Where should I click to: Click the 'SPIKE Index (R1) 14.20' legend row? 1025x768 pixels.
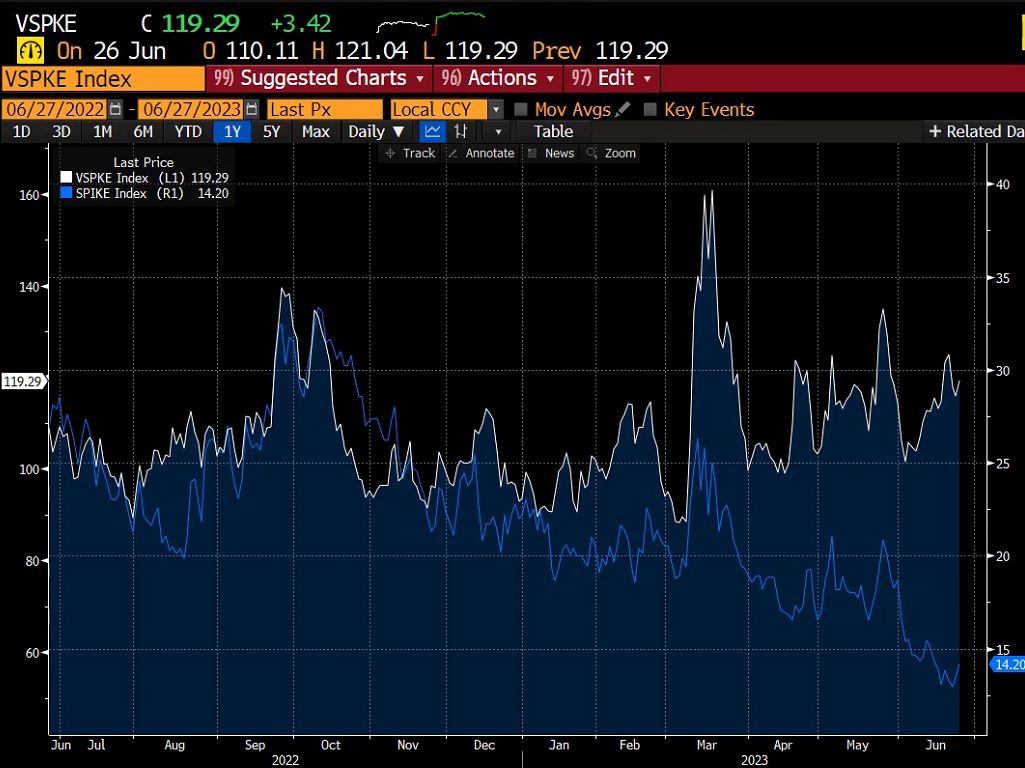point(144,193)
